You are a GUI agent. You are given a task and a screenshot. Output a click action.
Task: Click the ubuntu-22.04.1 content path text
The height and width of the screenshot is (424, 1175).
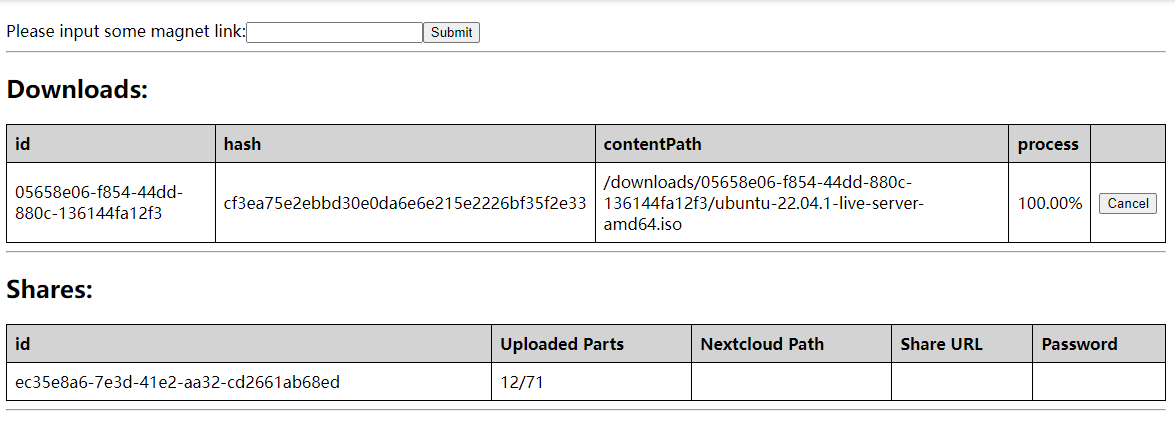tap(764, 203)
